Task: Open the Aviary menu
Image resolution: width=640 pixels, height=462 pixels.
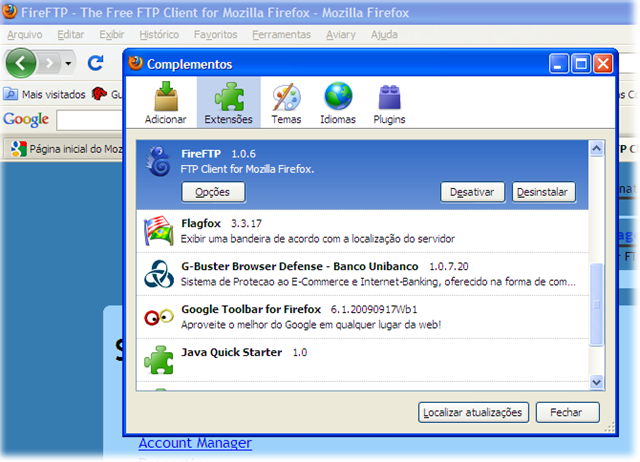Action: [340, 35]
